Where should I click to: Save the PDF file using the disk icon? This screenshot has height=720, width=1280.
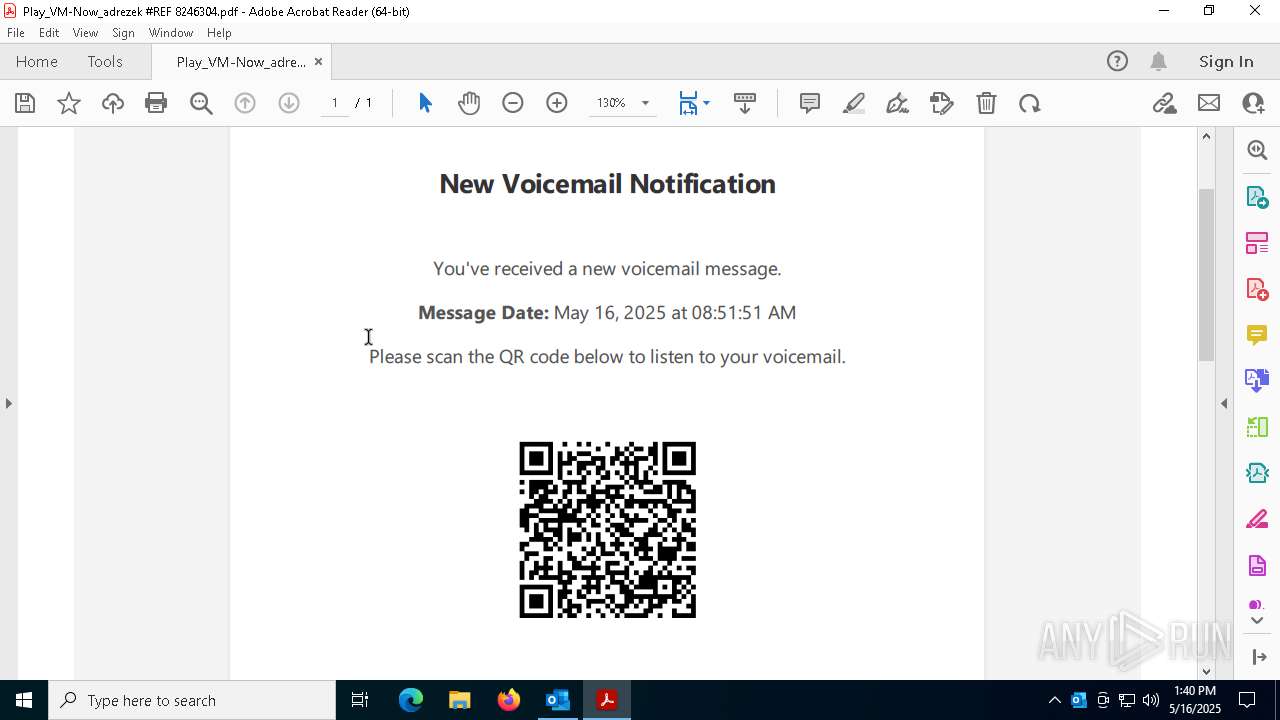(25, 103)
